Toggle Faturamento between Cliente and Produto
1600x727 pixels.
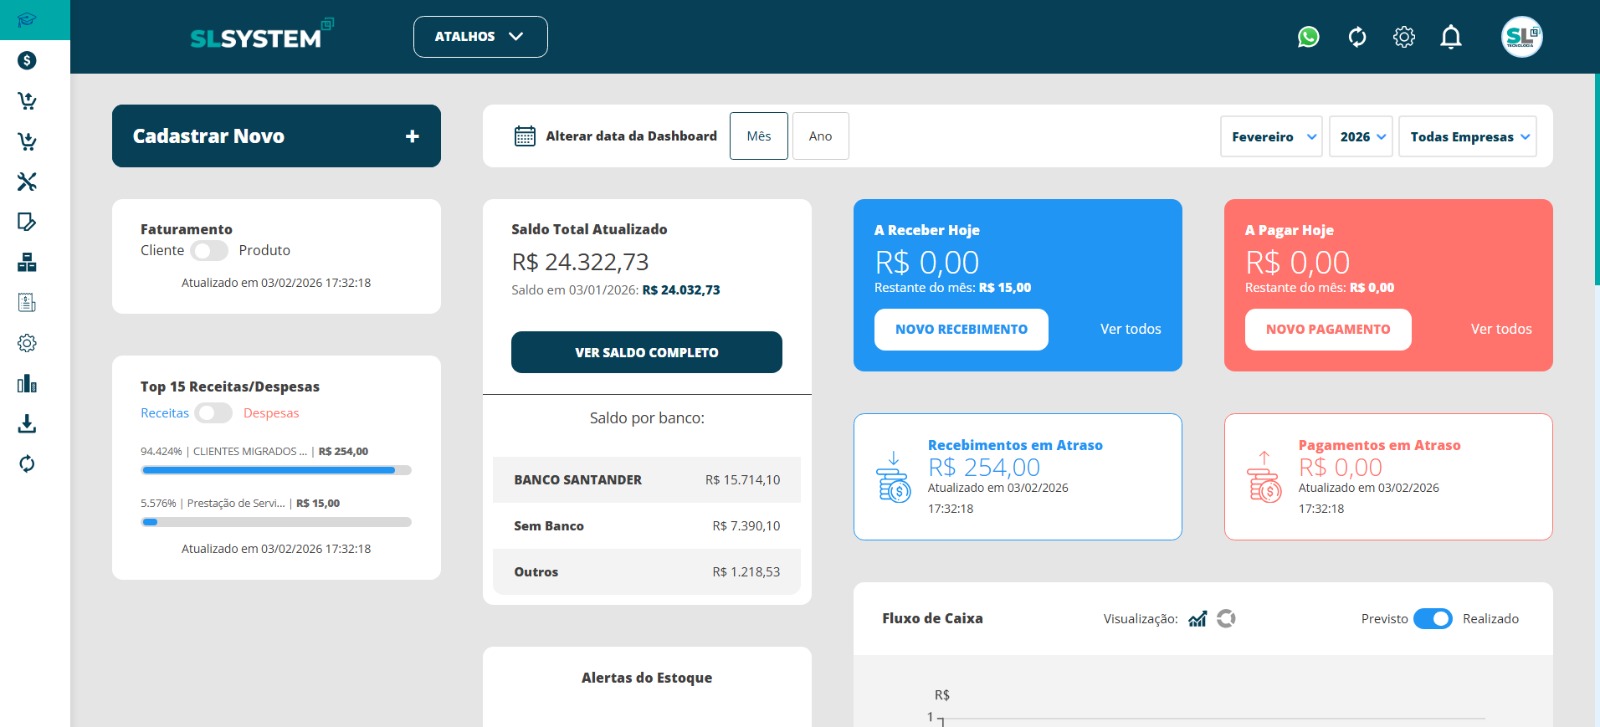point(210,251)
